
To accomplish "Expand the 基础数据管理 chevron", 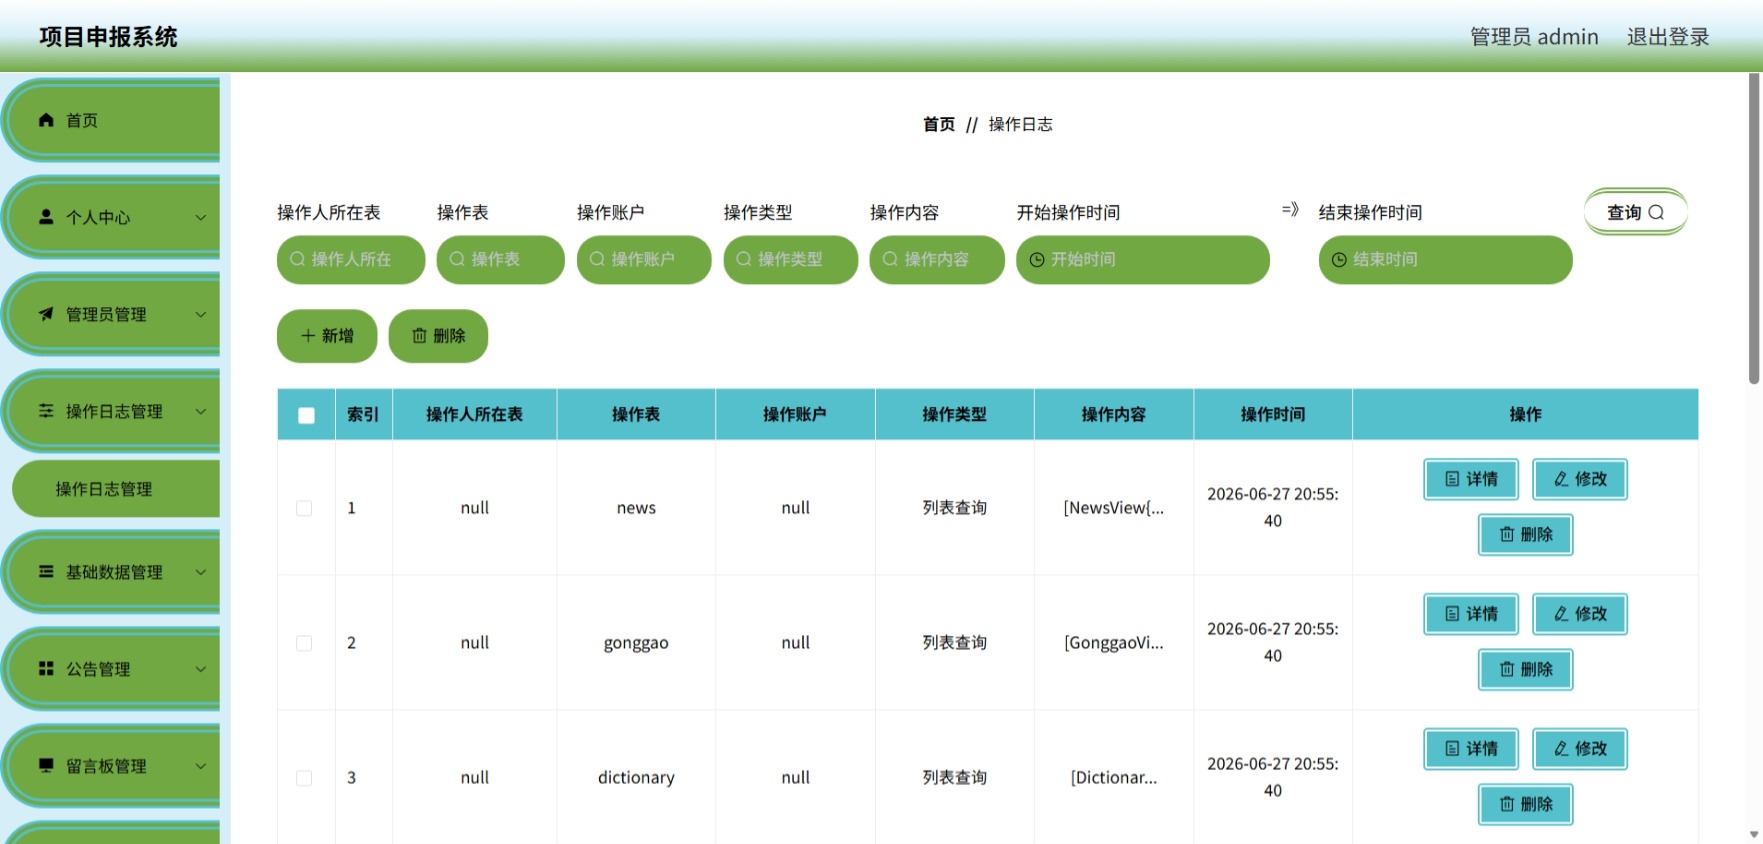I will point(200,572).
